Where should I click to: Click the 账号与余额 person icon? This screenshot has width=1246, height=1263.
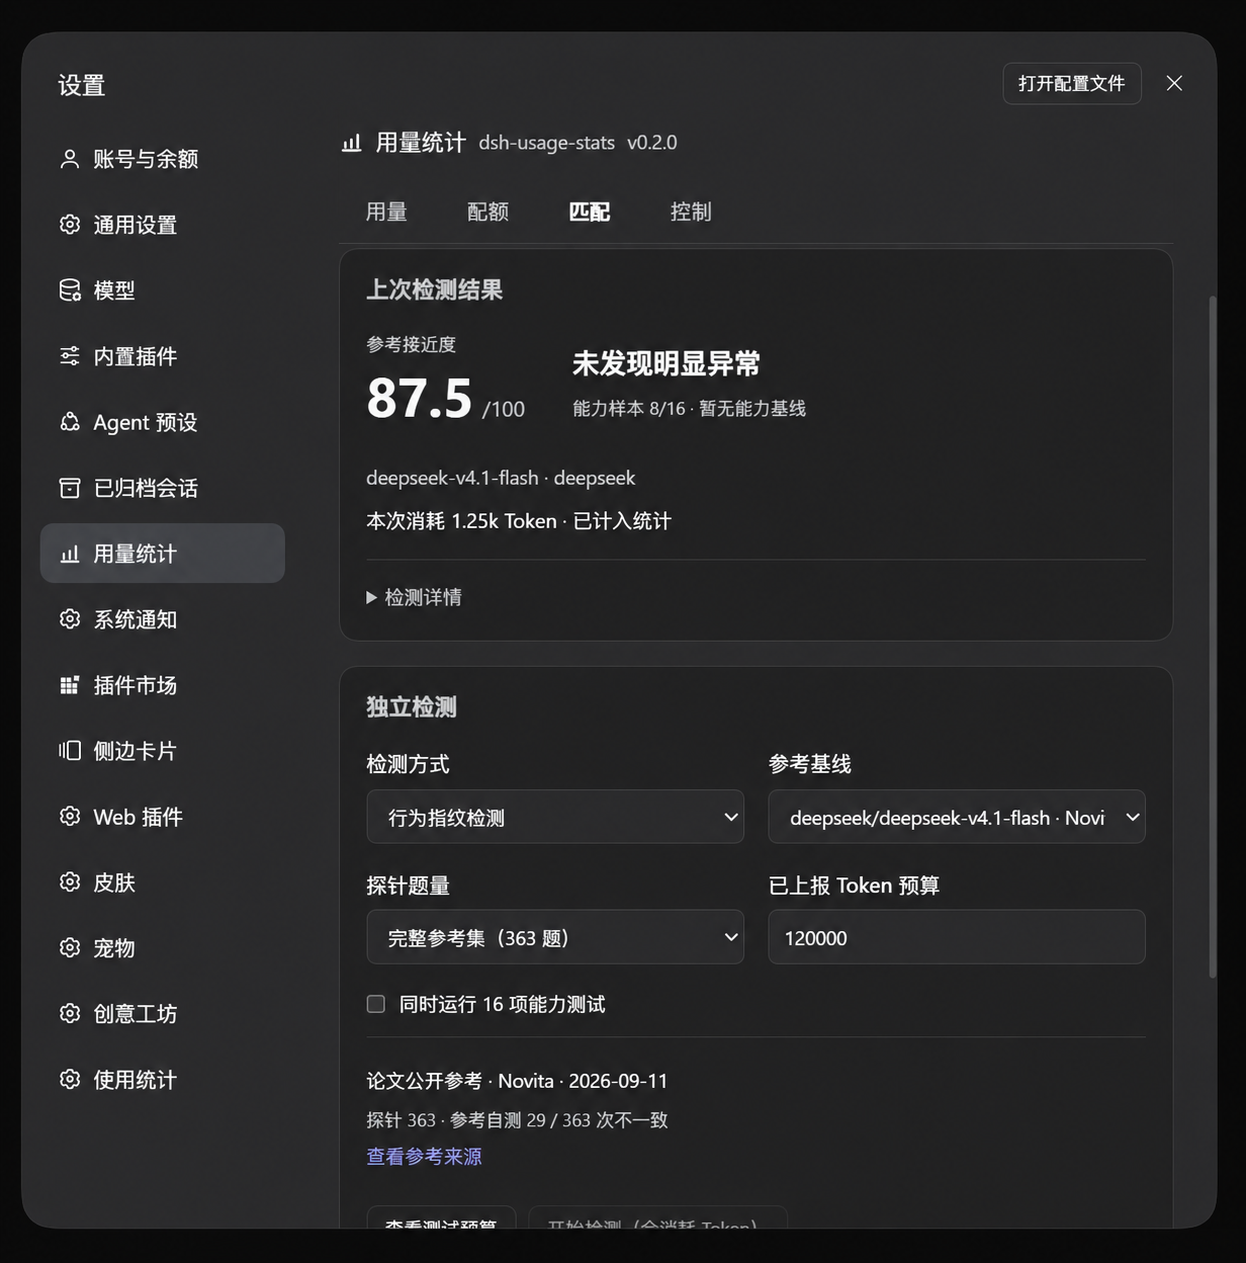69,159
